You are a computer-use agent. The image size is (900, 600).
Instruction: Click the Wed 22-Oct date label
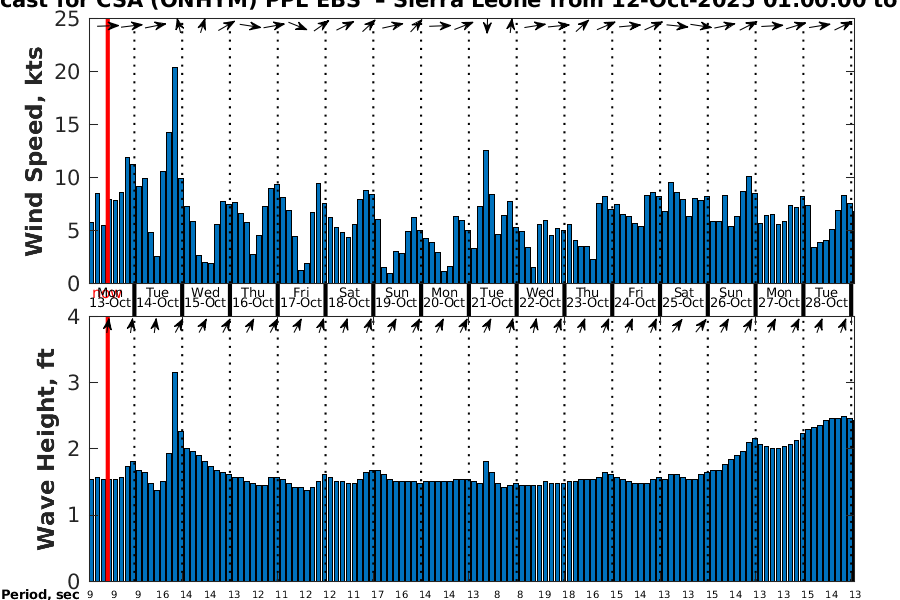click(x=540, y=297)
